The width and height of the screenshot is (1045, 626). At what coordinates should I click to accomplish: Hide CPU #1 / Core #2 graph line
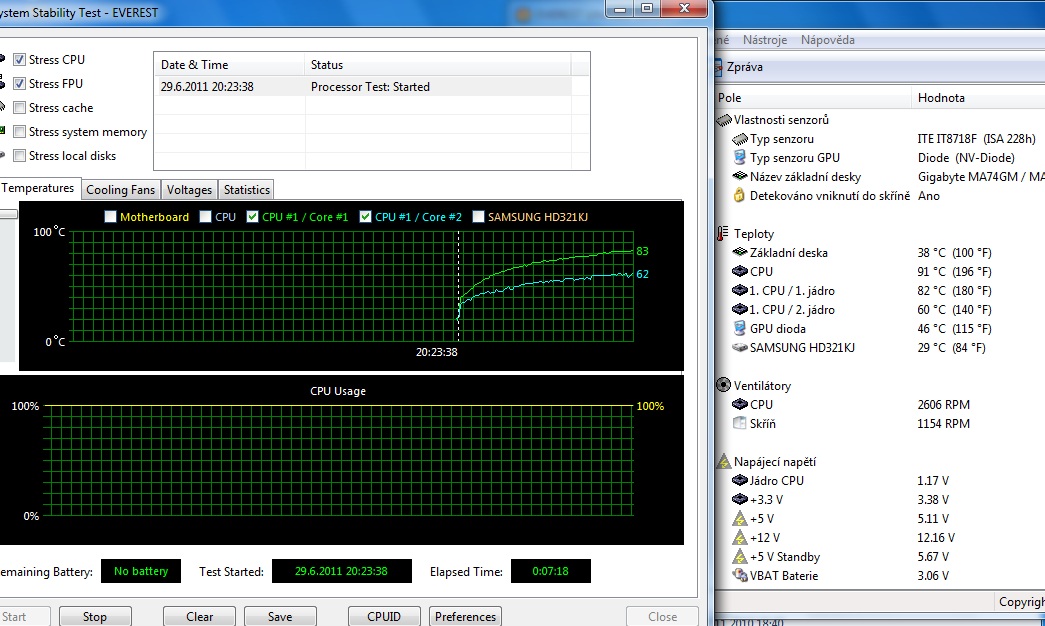[366, 217]
